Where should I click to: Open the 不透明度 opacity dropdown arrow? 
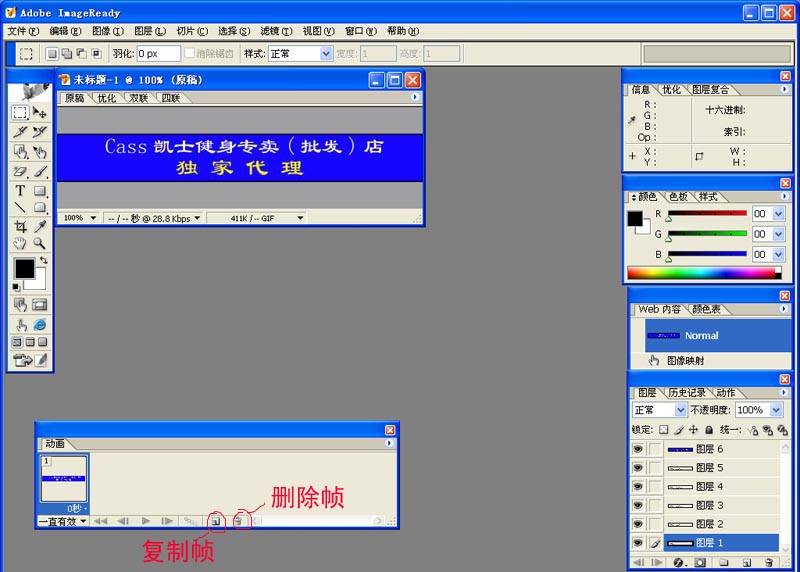pos(776,410)
